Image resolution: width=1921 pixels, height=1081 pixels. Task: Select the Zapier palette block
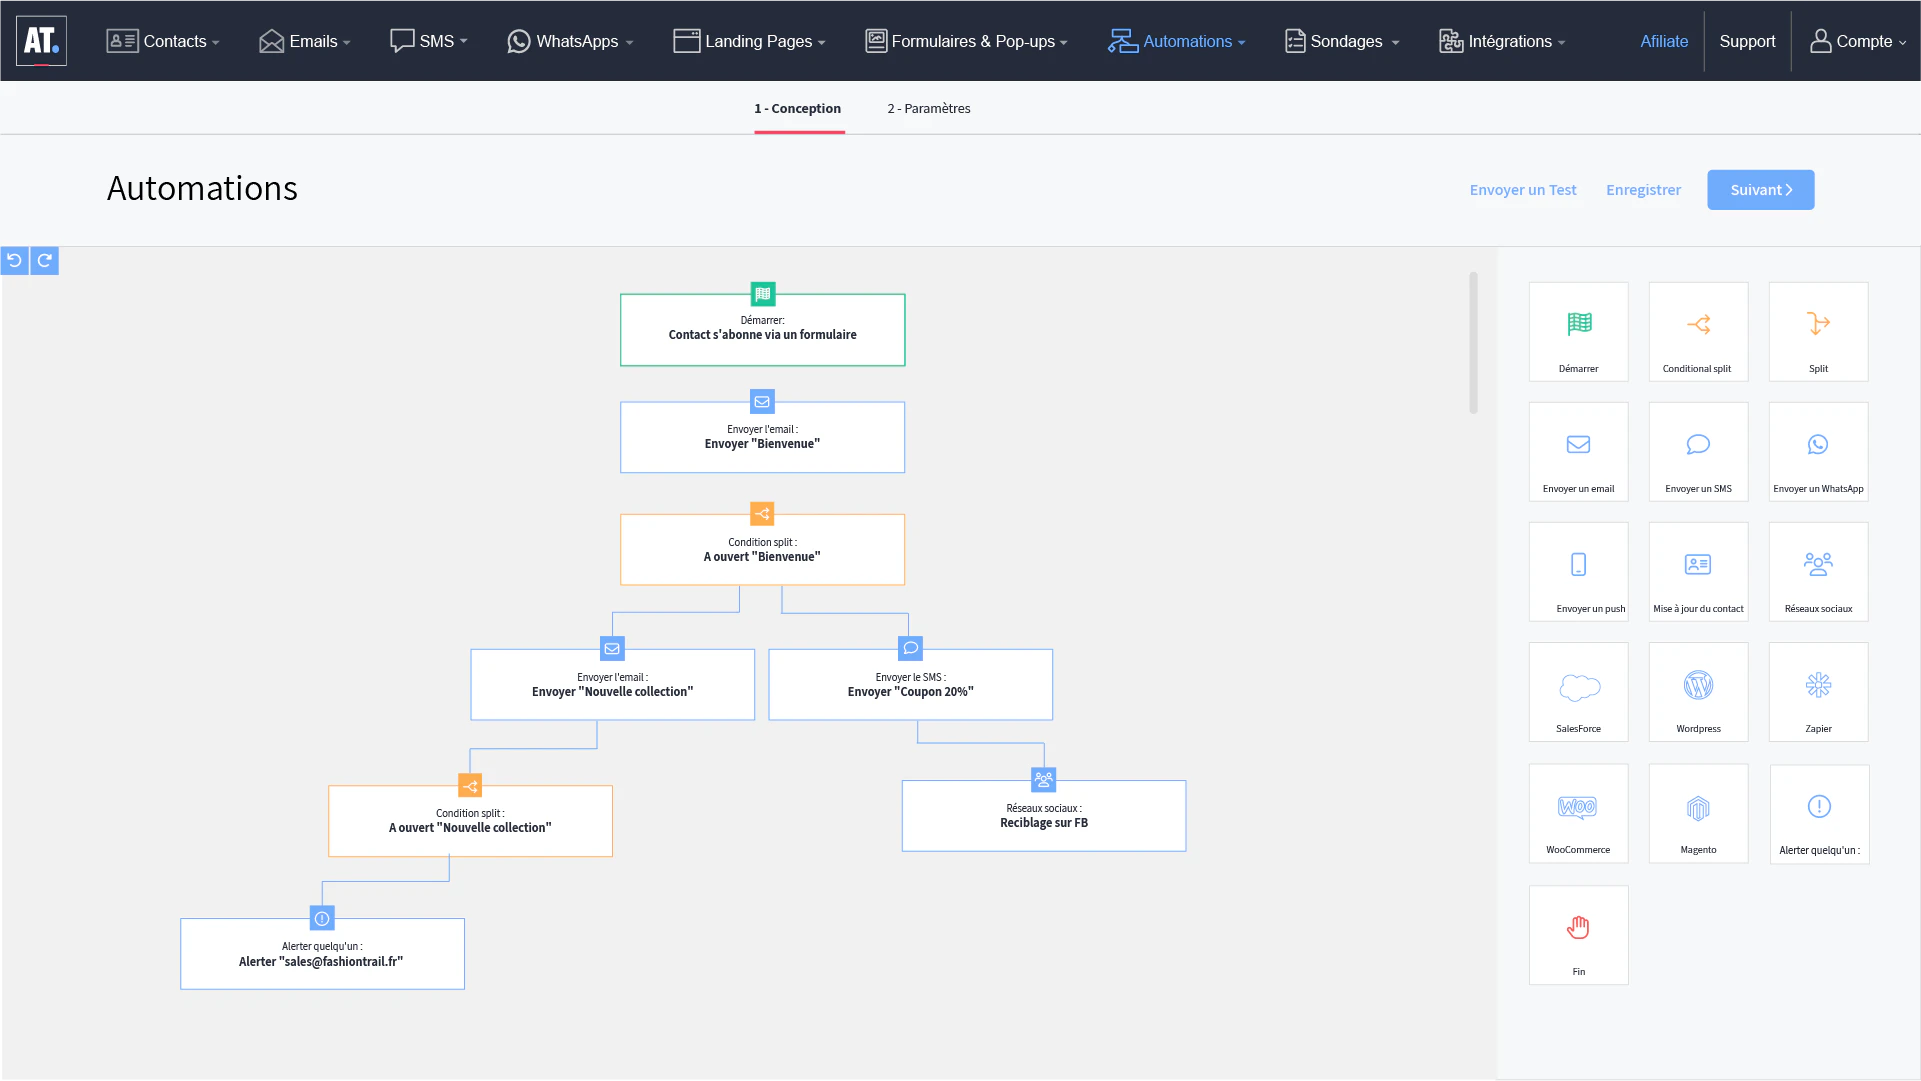point(1818,692)
